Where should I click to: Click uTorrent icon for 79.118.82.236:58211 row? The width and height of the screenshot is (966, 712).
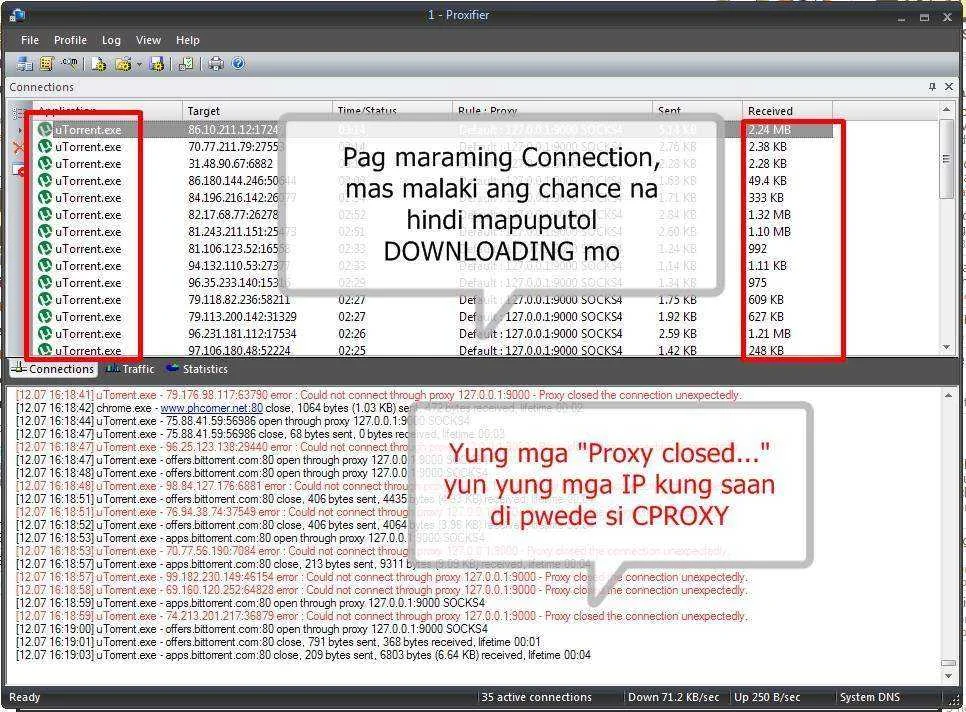click(44, 299)
